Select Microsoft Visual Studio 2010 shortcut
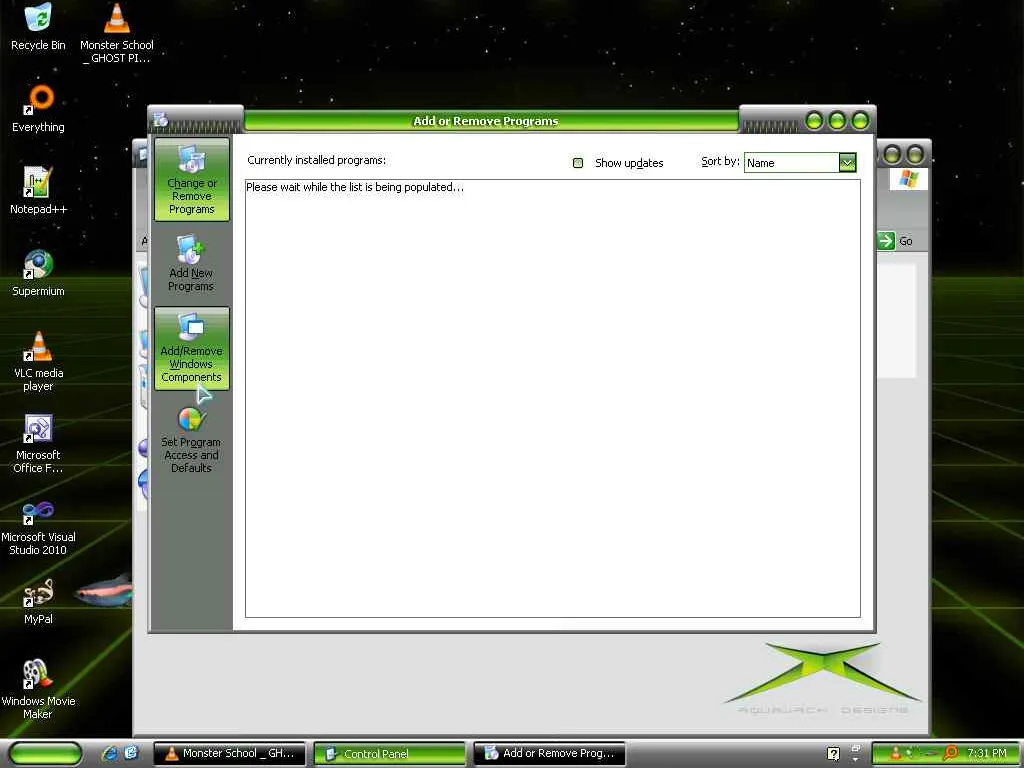This screenshot has height=768, width=1024. pyautogui.click(x=38, y=526)
